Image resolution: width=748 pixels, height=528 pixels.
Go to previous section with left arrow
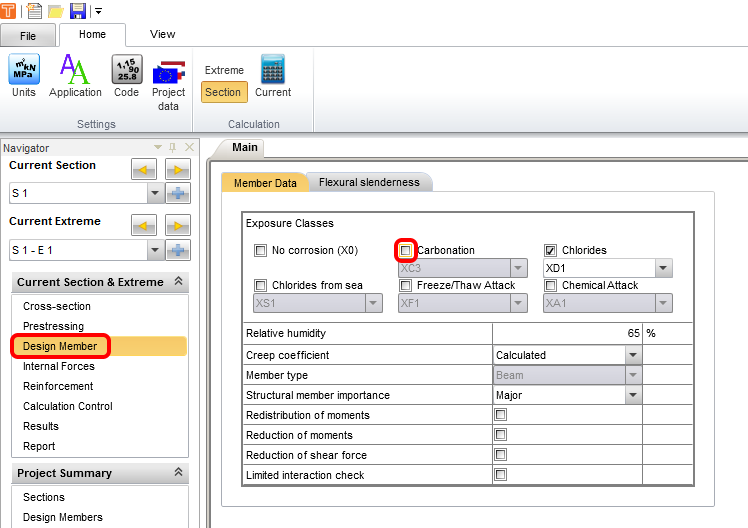click(143, 169)
